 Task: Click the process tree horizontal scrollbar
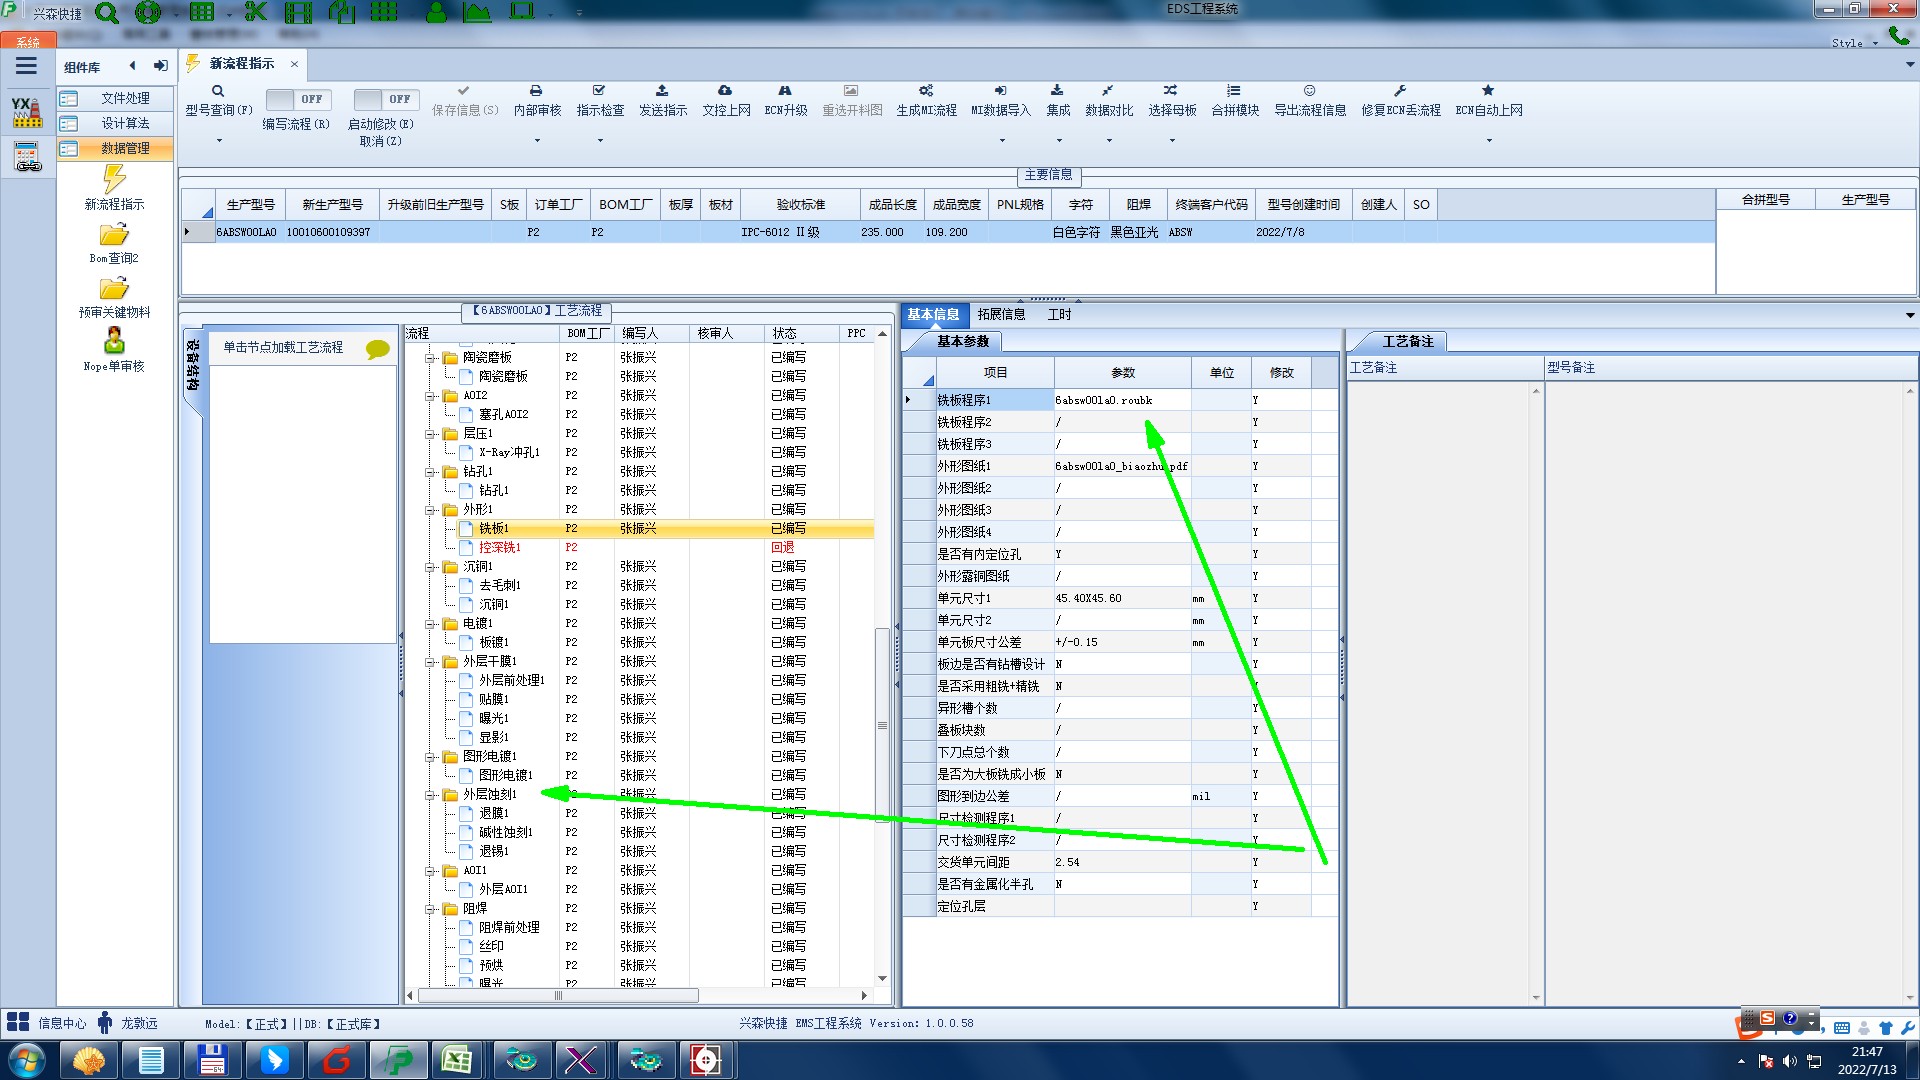(557, 995)
